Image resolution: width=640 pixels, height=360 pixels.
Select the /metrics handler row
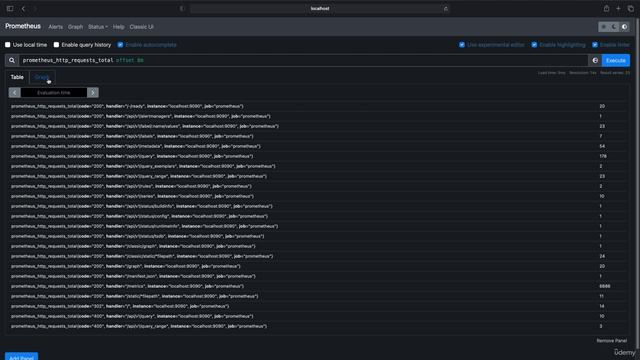[318, 286]
